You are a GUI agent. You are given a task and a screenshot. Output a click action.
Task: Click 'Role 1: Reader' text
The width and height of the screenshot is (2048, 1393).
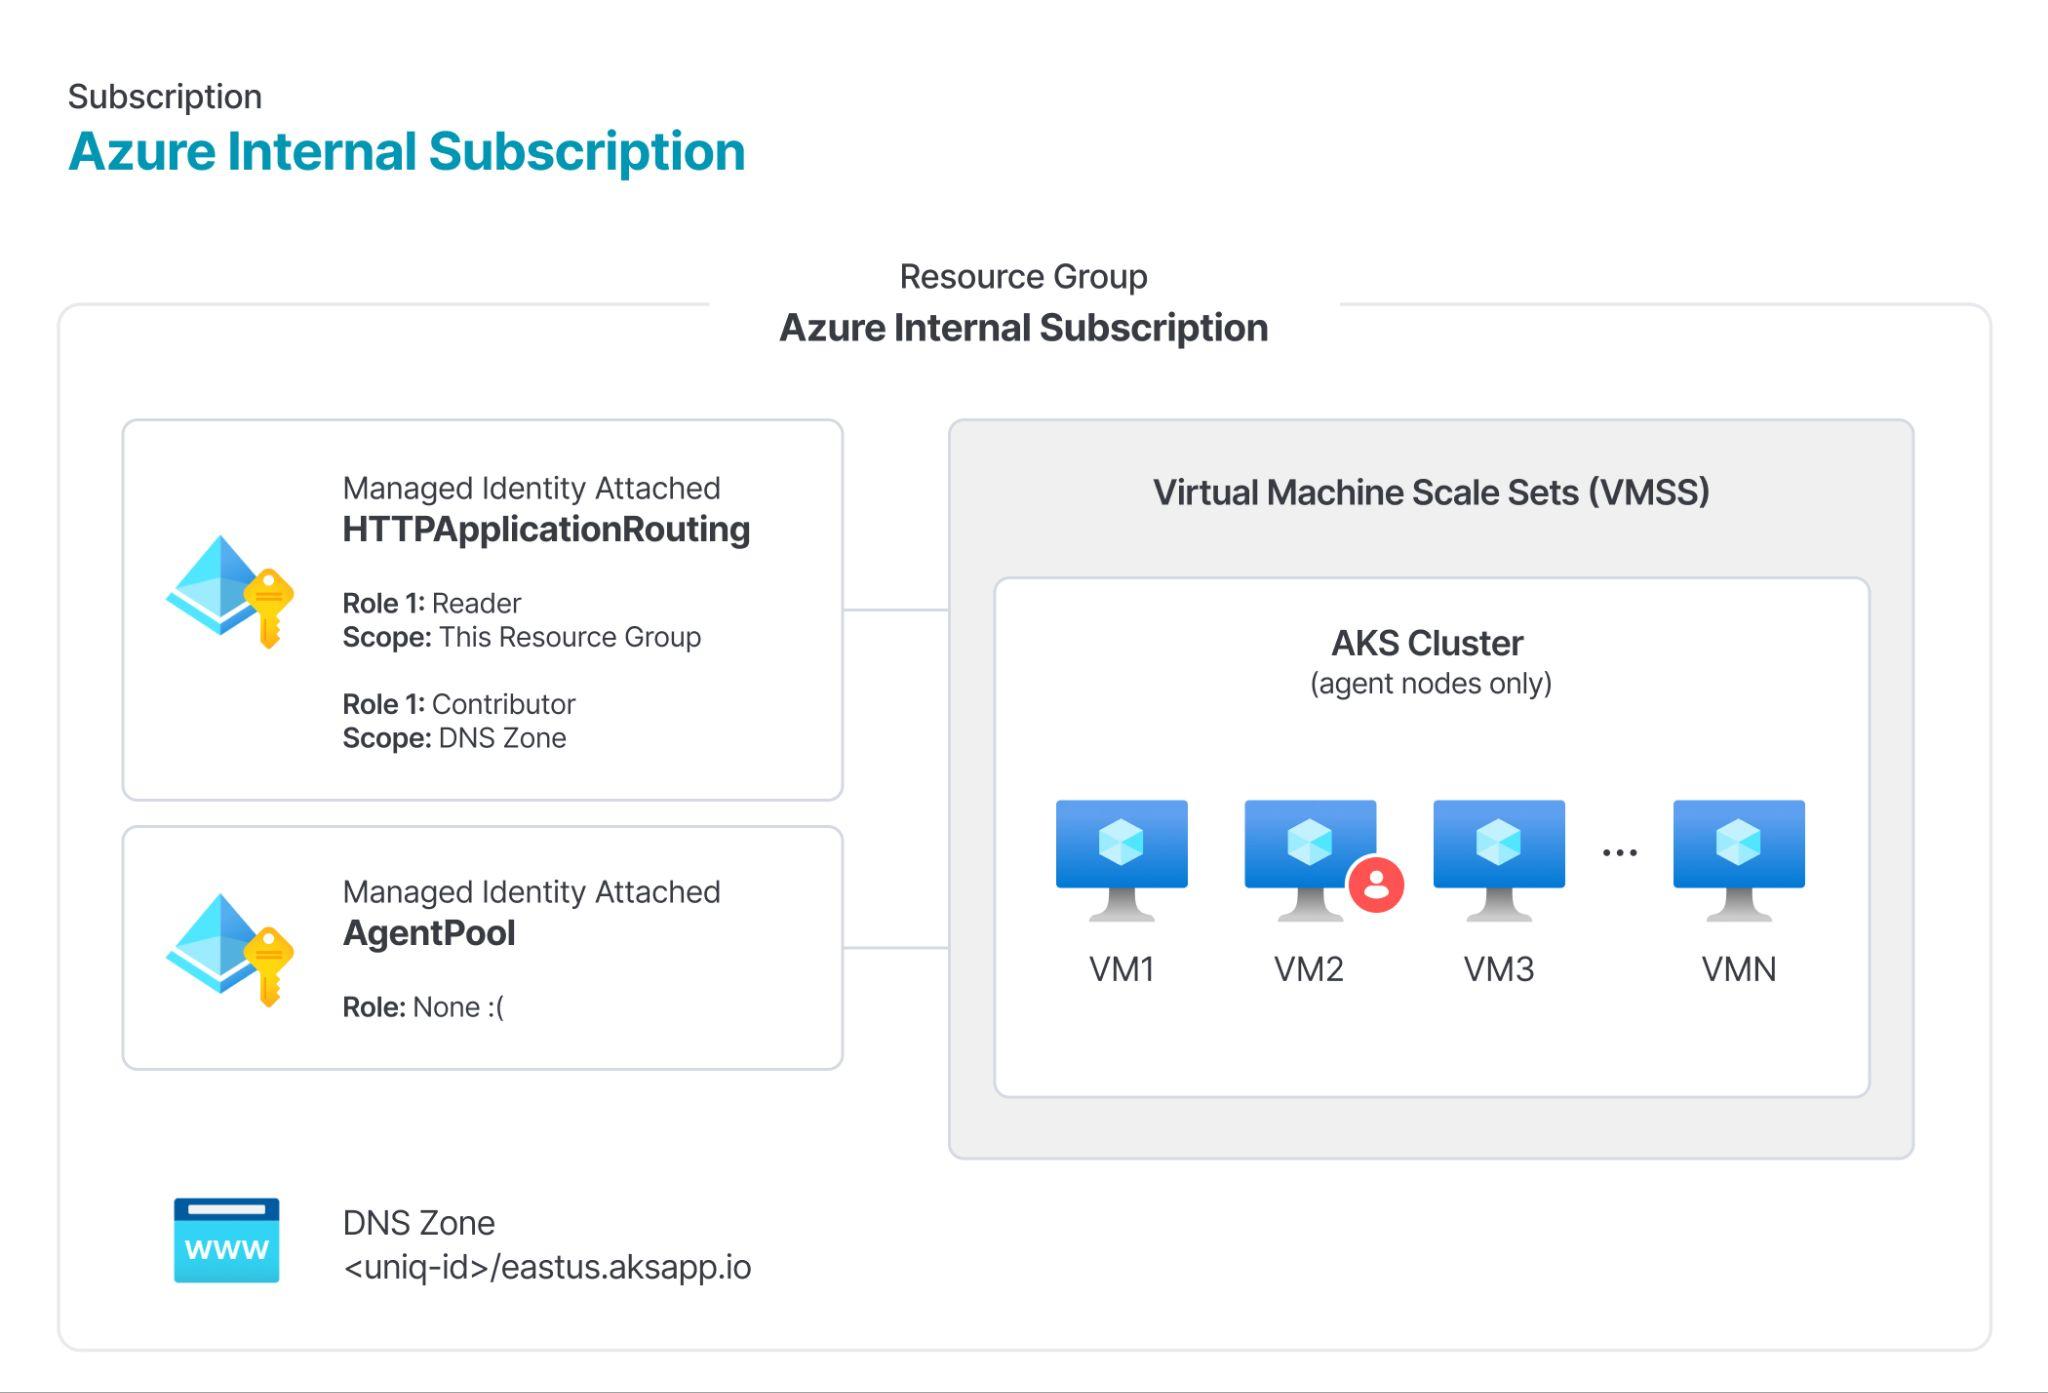(431, 603)
